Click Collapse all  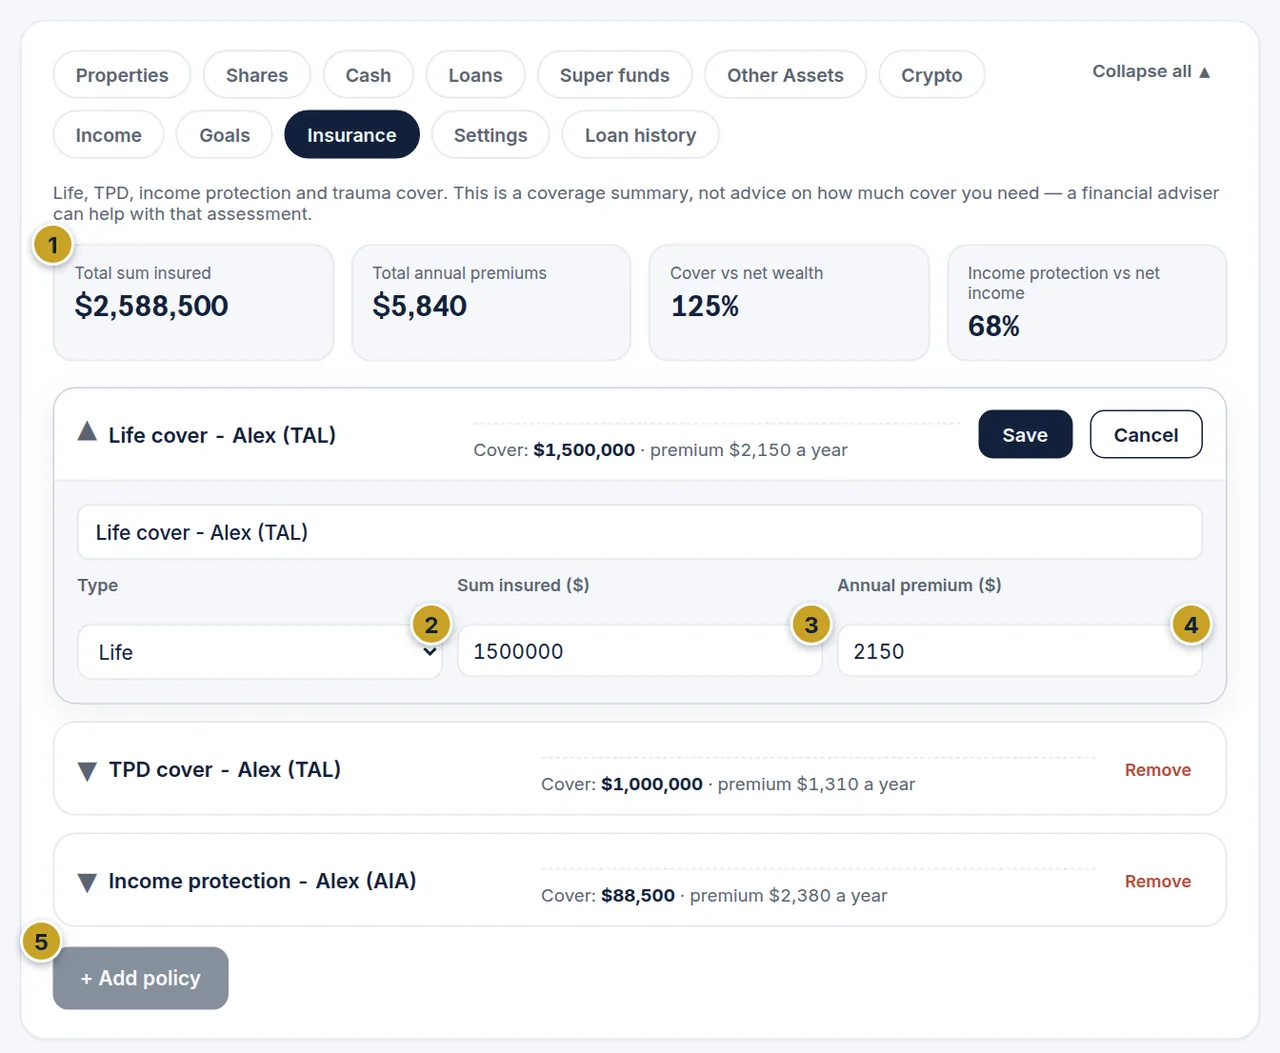pos(1151,72)
